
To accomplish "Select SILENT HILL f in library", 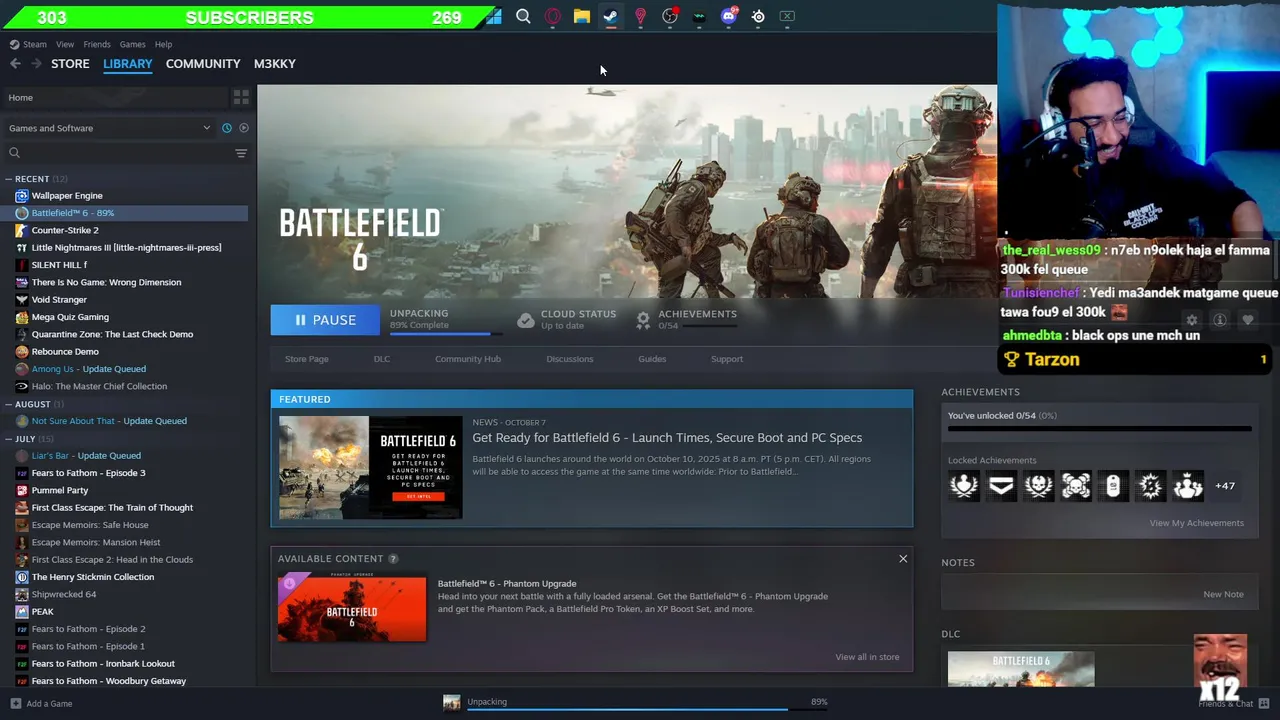I will point(59,265).
